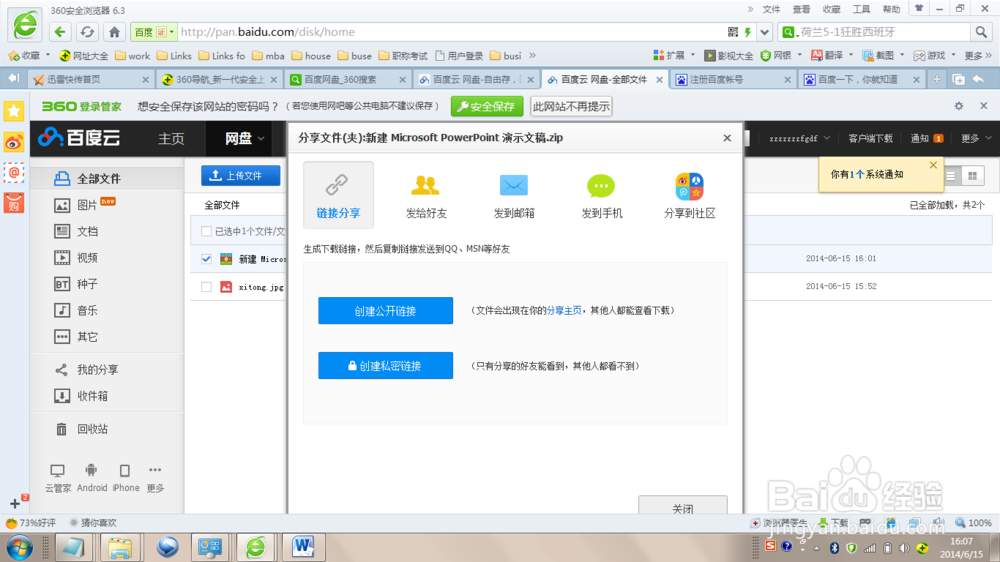Viewport: 1000px width, 562px height.
Task: Open Word from the Windows taskbar
Action: click(304, 547)
